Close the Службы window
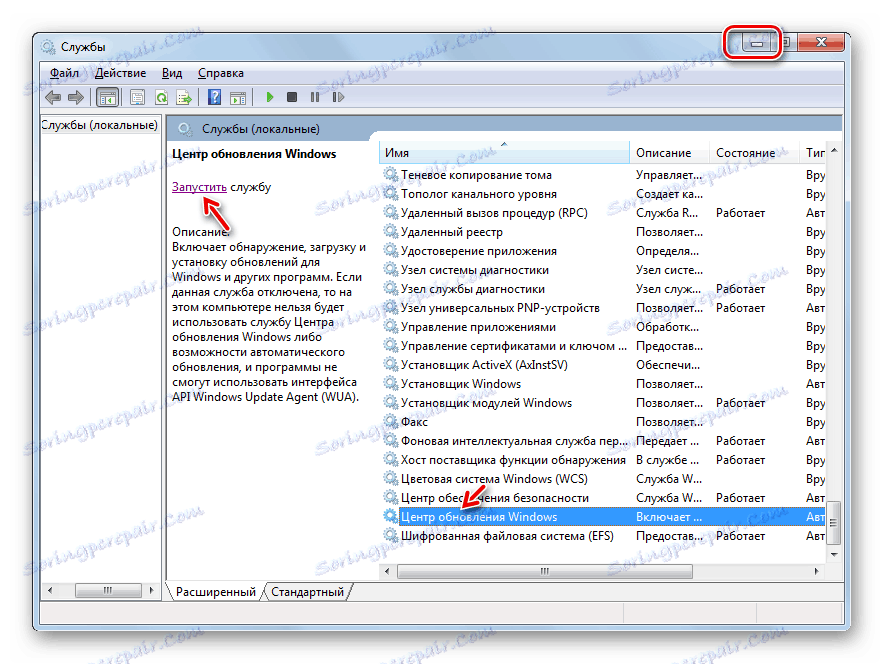The width and height of the screenshot is (884, 664). pyautogui.click(x=821, y=42)
